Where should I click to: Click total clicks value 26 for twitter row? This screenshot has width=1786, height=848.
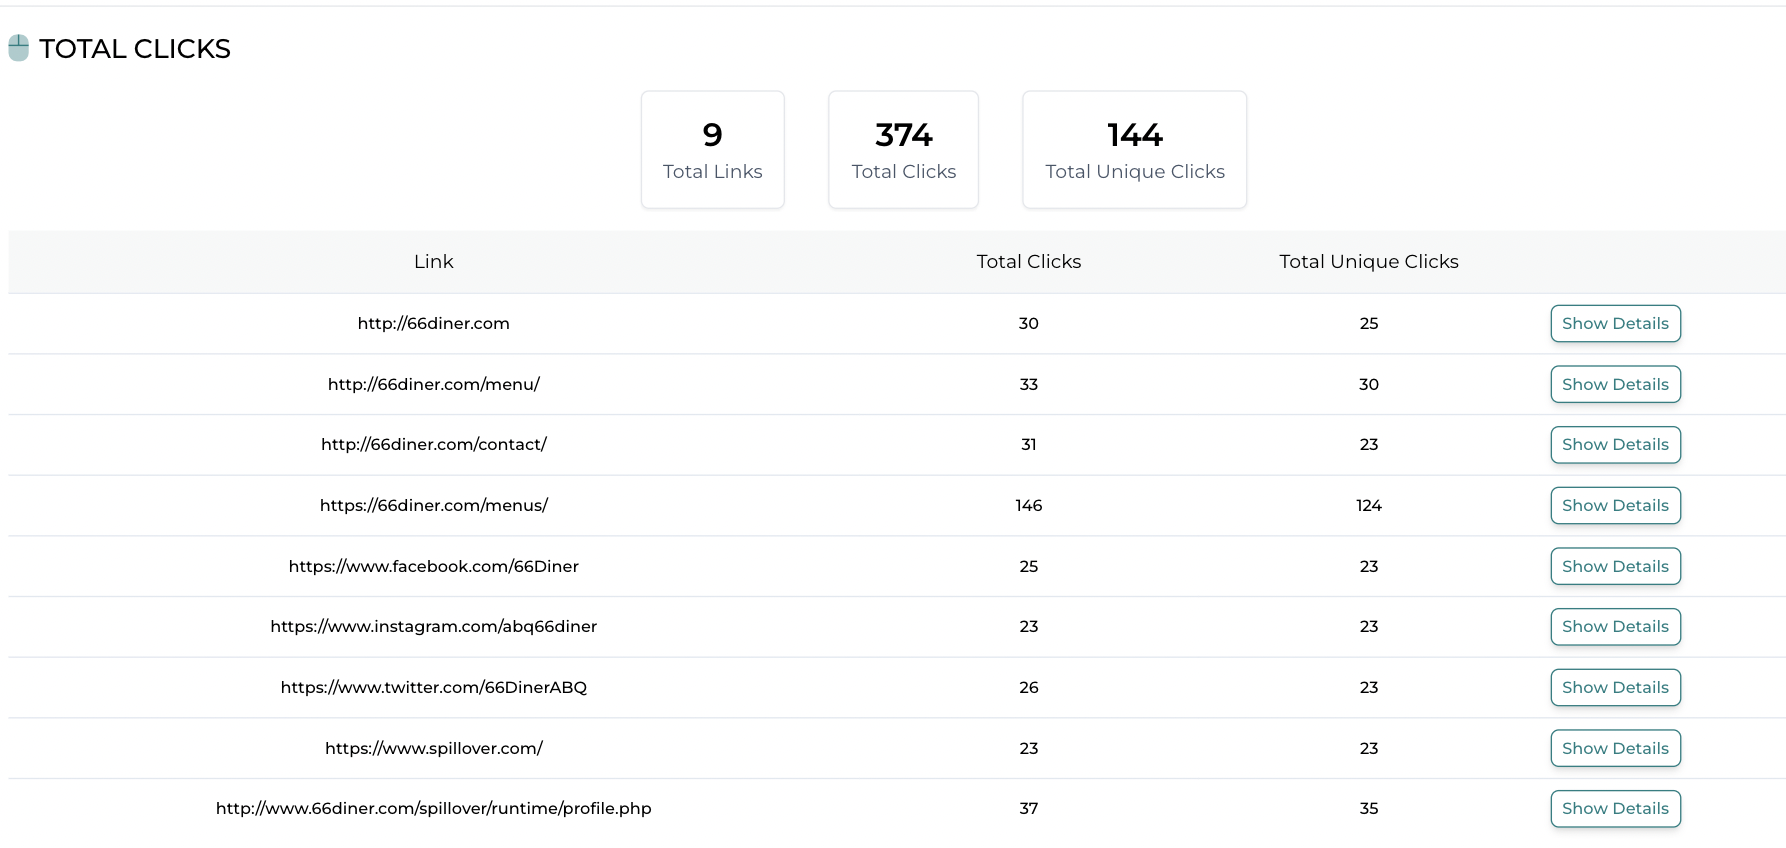coord(1029,687)
